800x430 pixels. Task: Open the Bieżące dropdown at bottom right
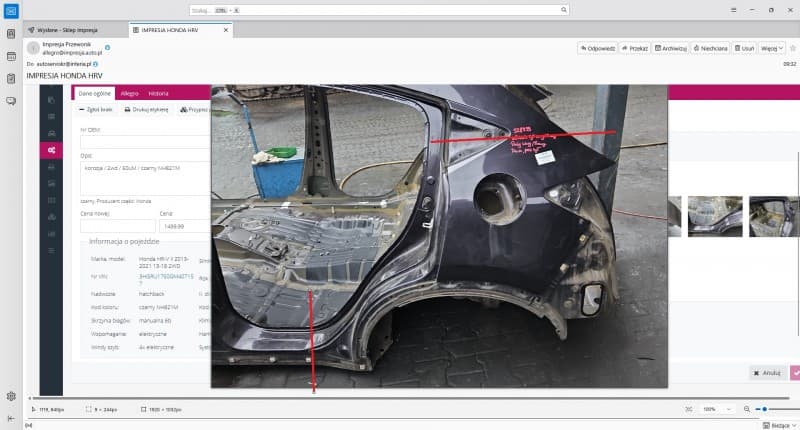point(779,425)
